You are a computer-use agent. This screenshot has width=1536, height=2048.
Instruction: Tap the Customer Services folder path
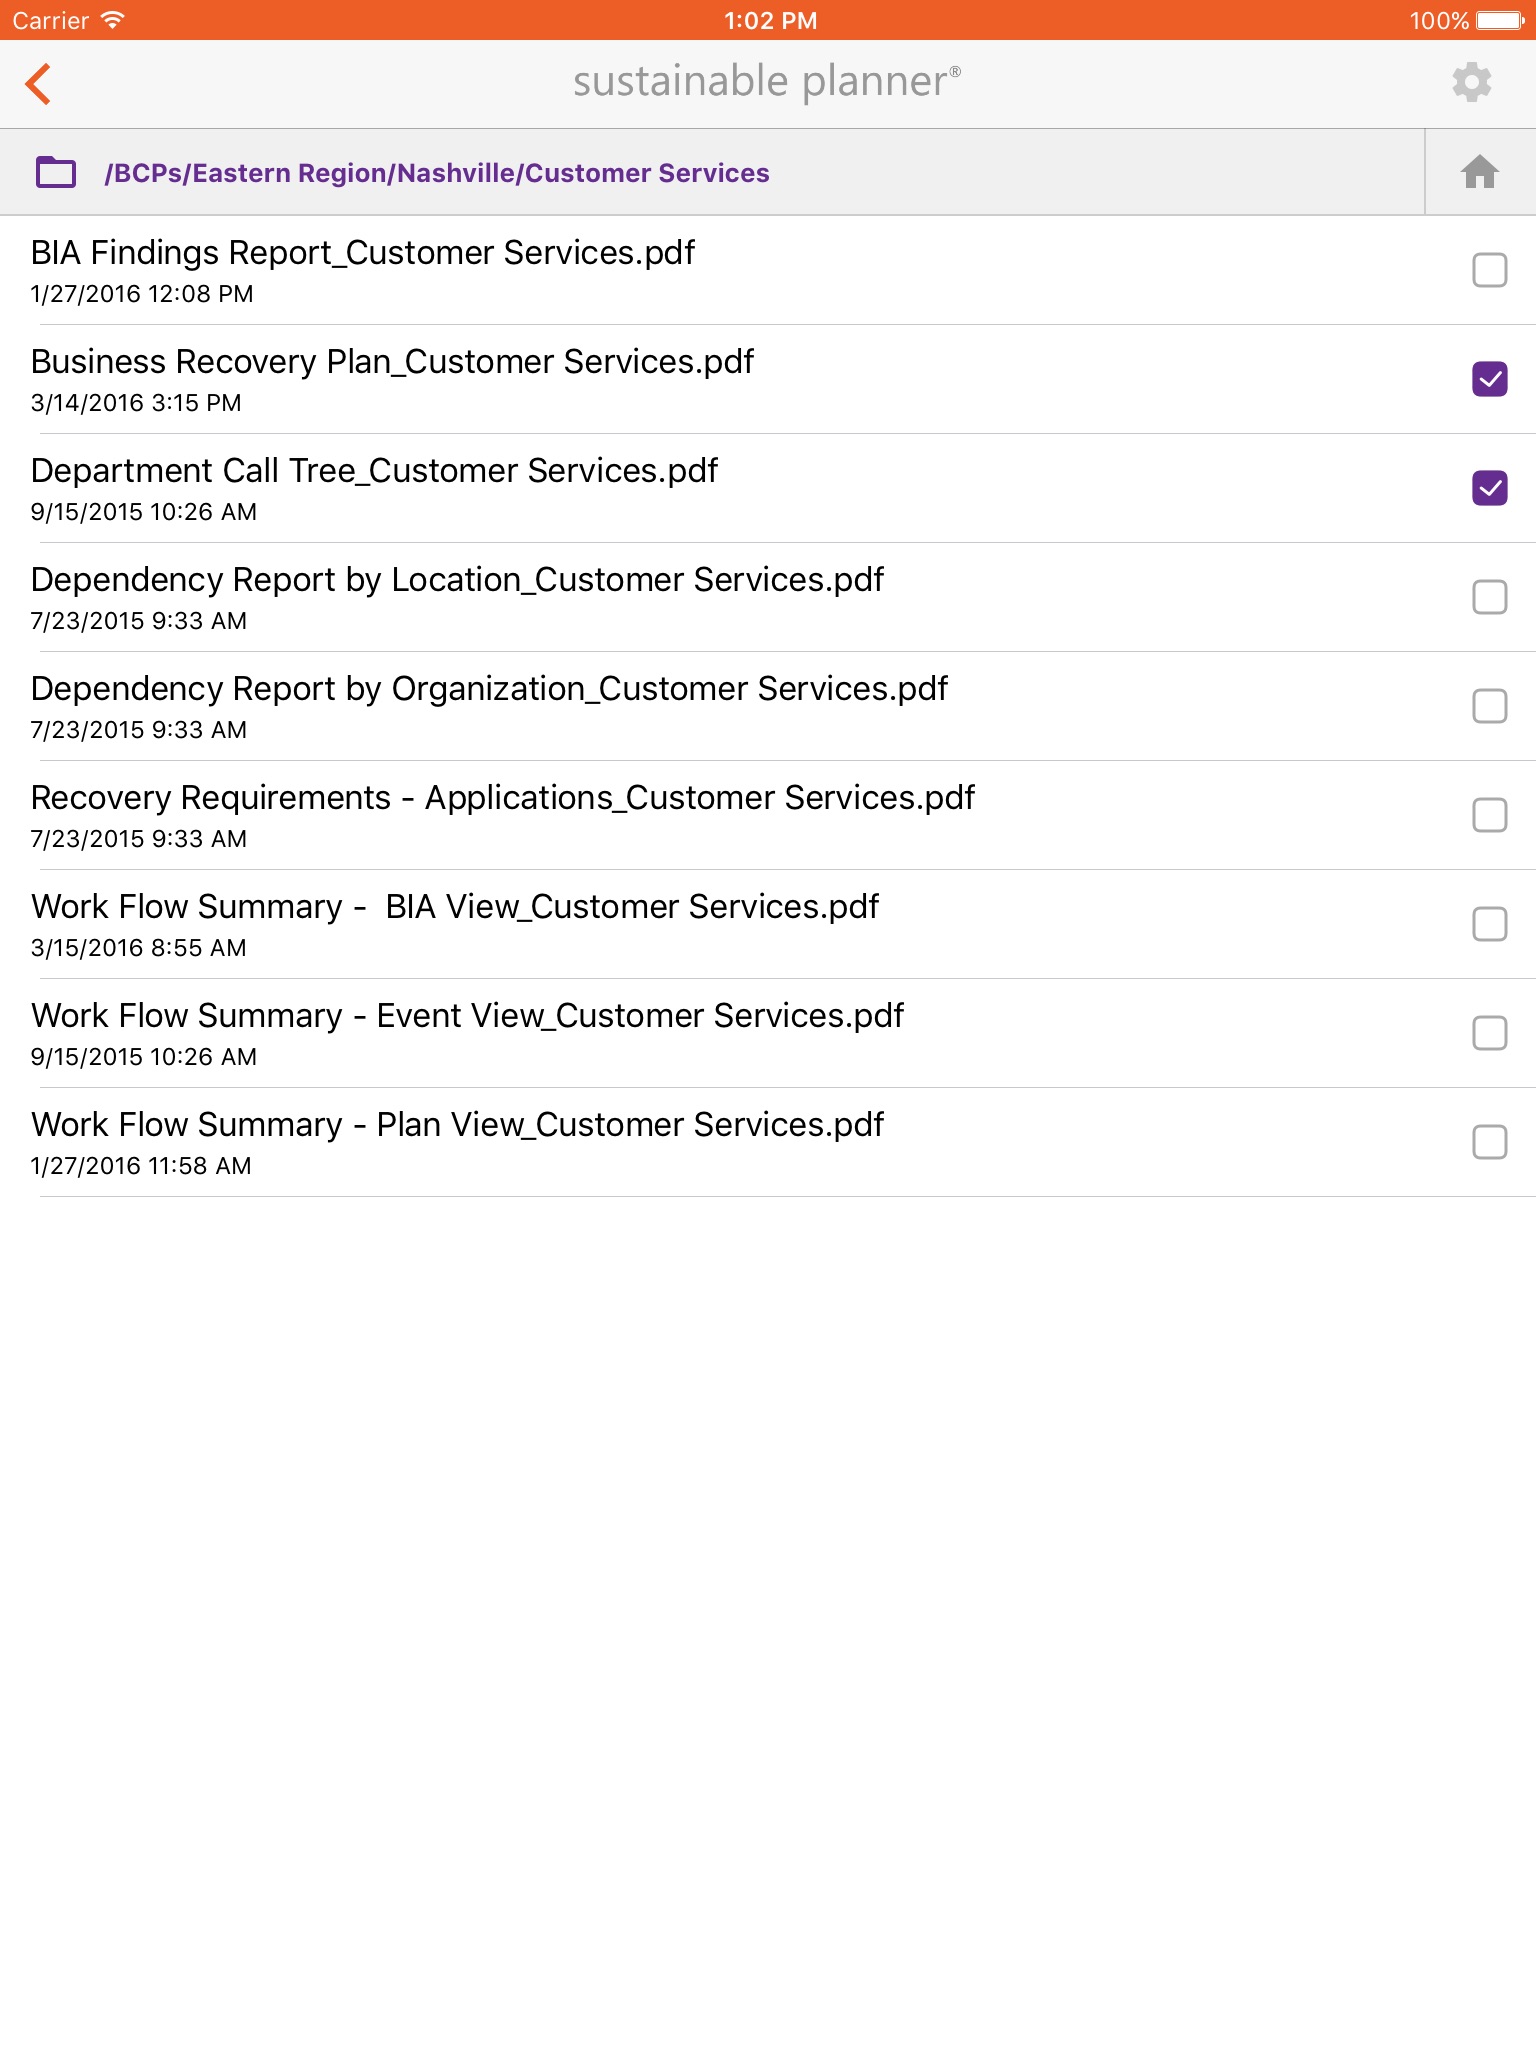coord(437,173)
